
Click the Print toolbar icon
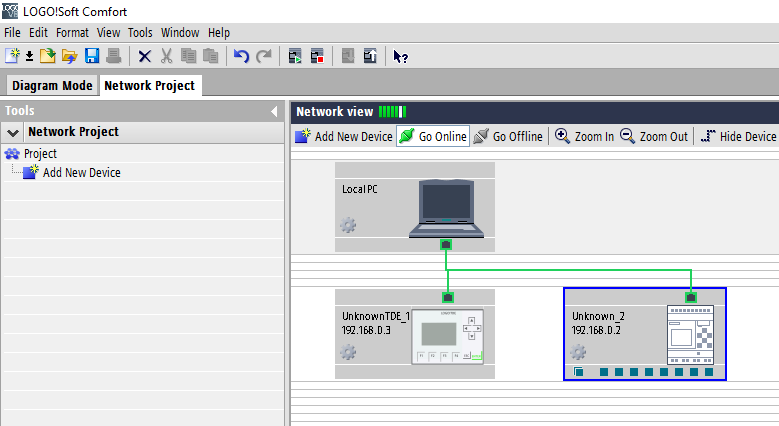coord(114,56)
